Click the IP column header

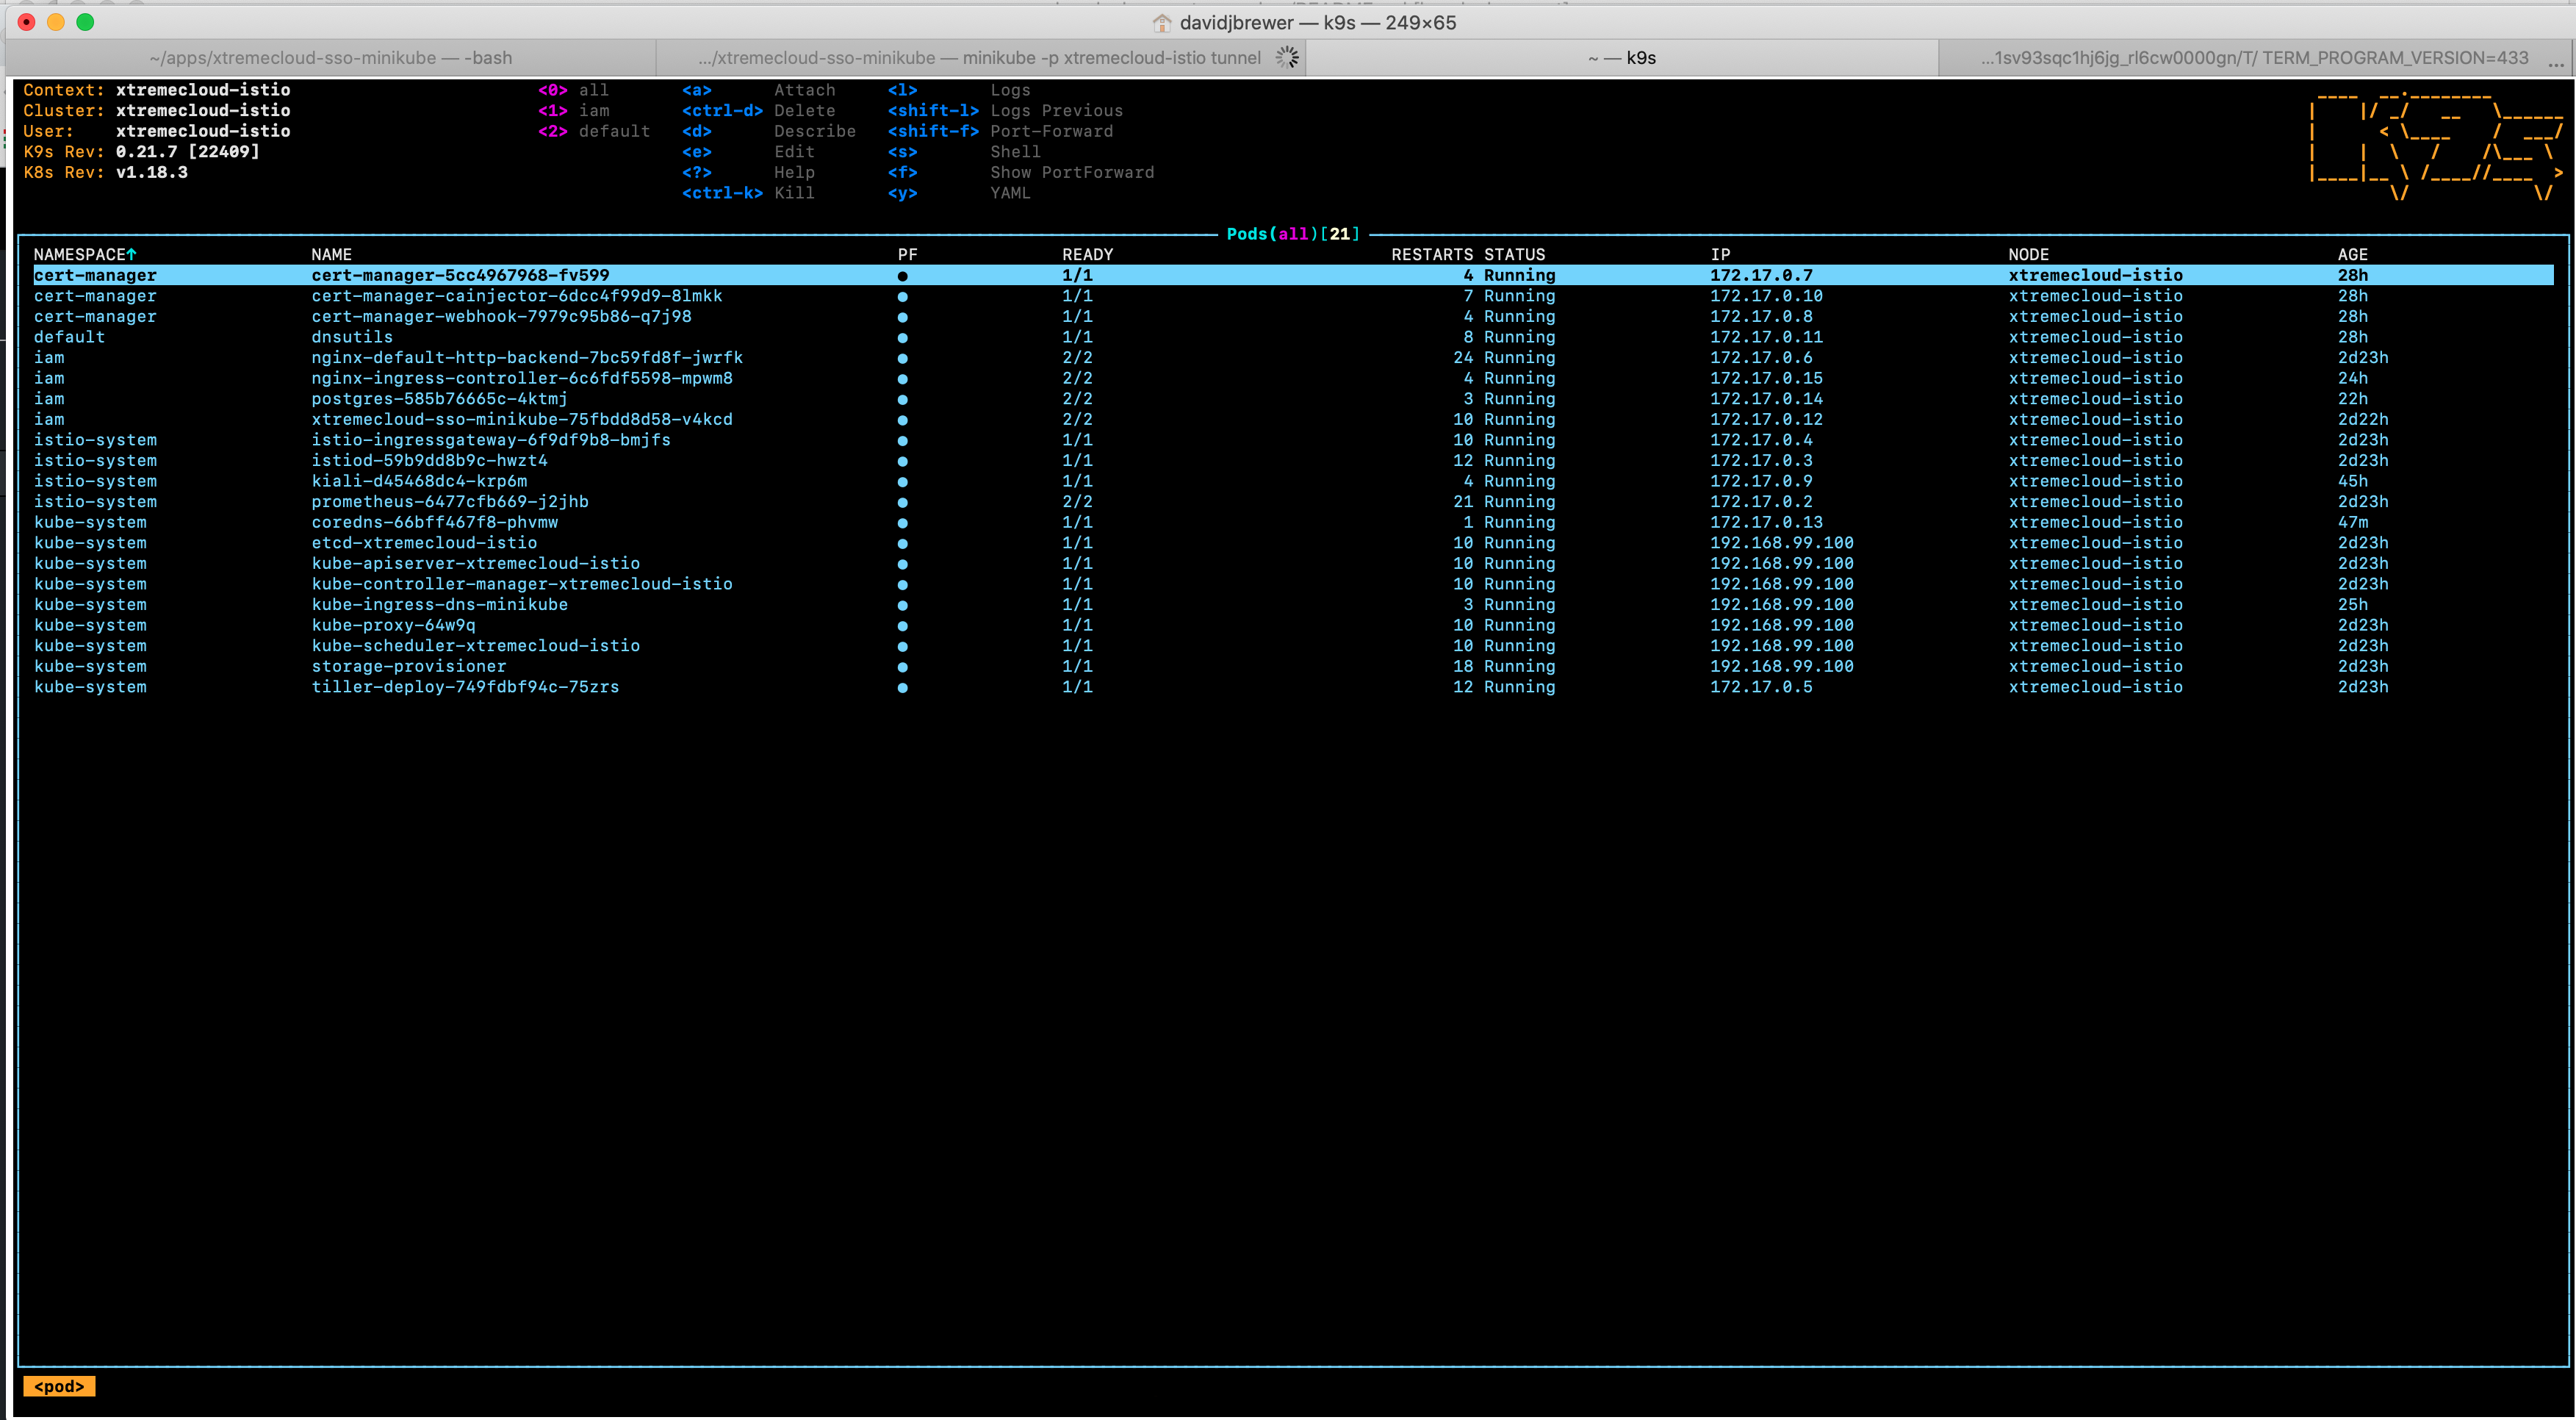pyautogui.click(x=1720, y=254)
